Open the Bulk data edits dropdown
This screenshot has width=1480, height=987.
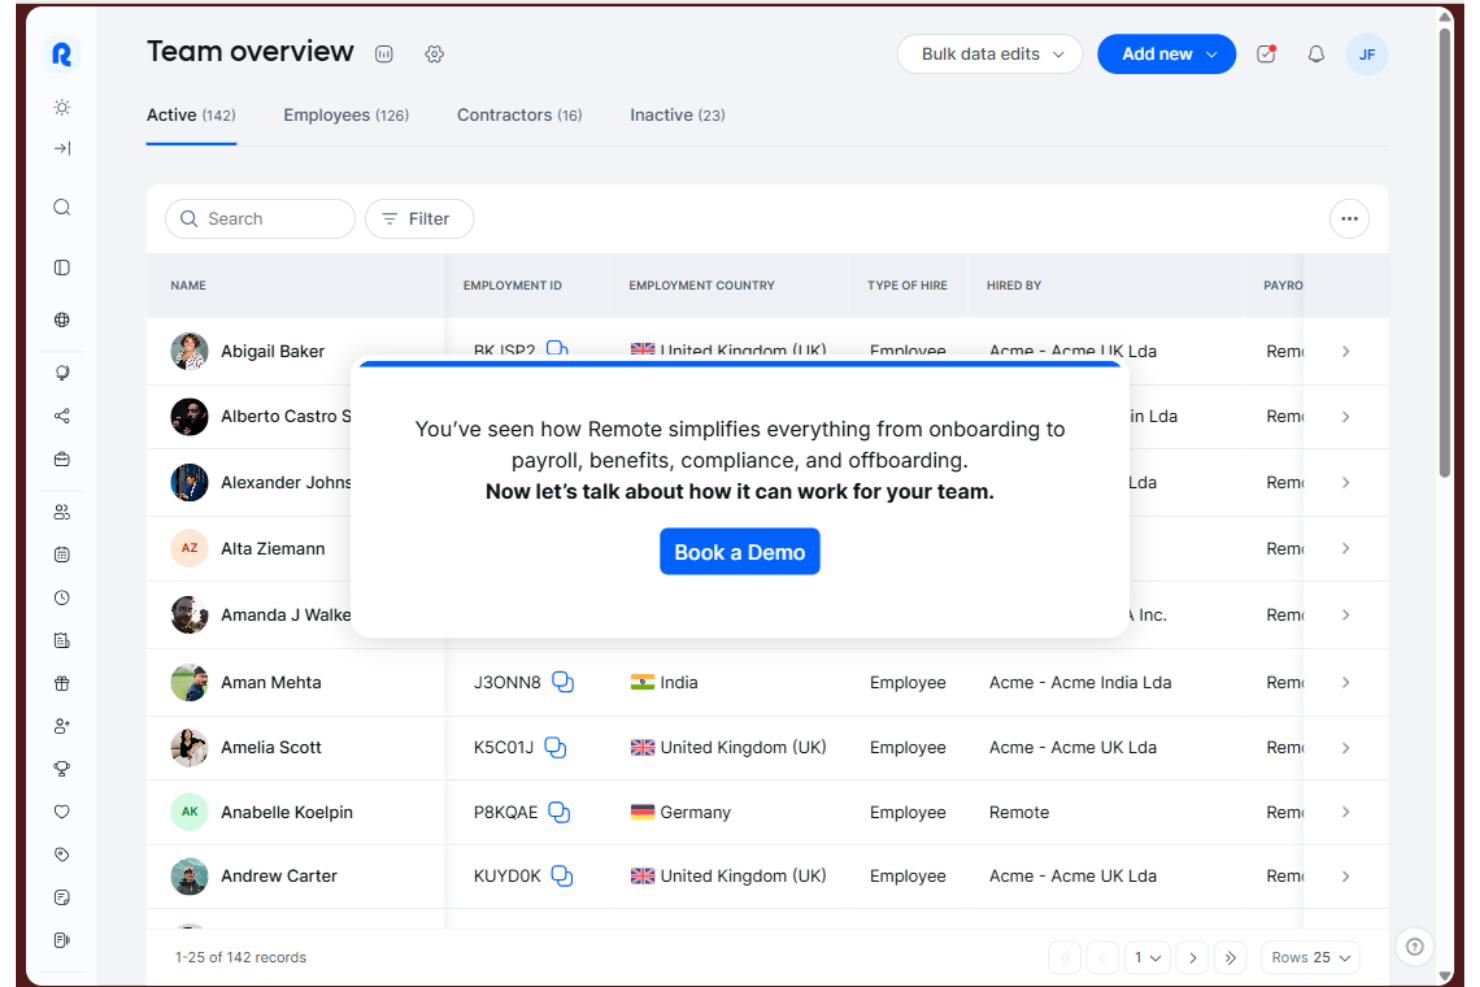point(990,54)
